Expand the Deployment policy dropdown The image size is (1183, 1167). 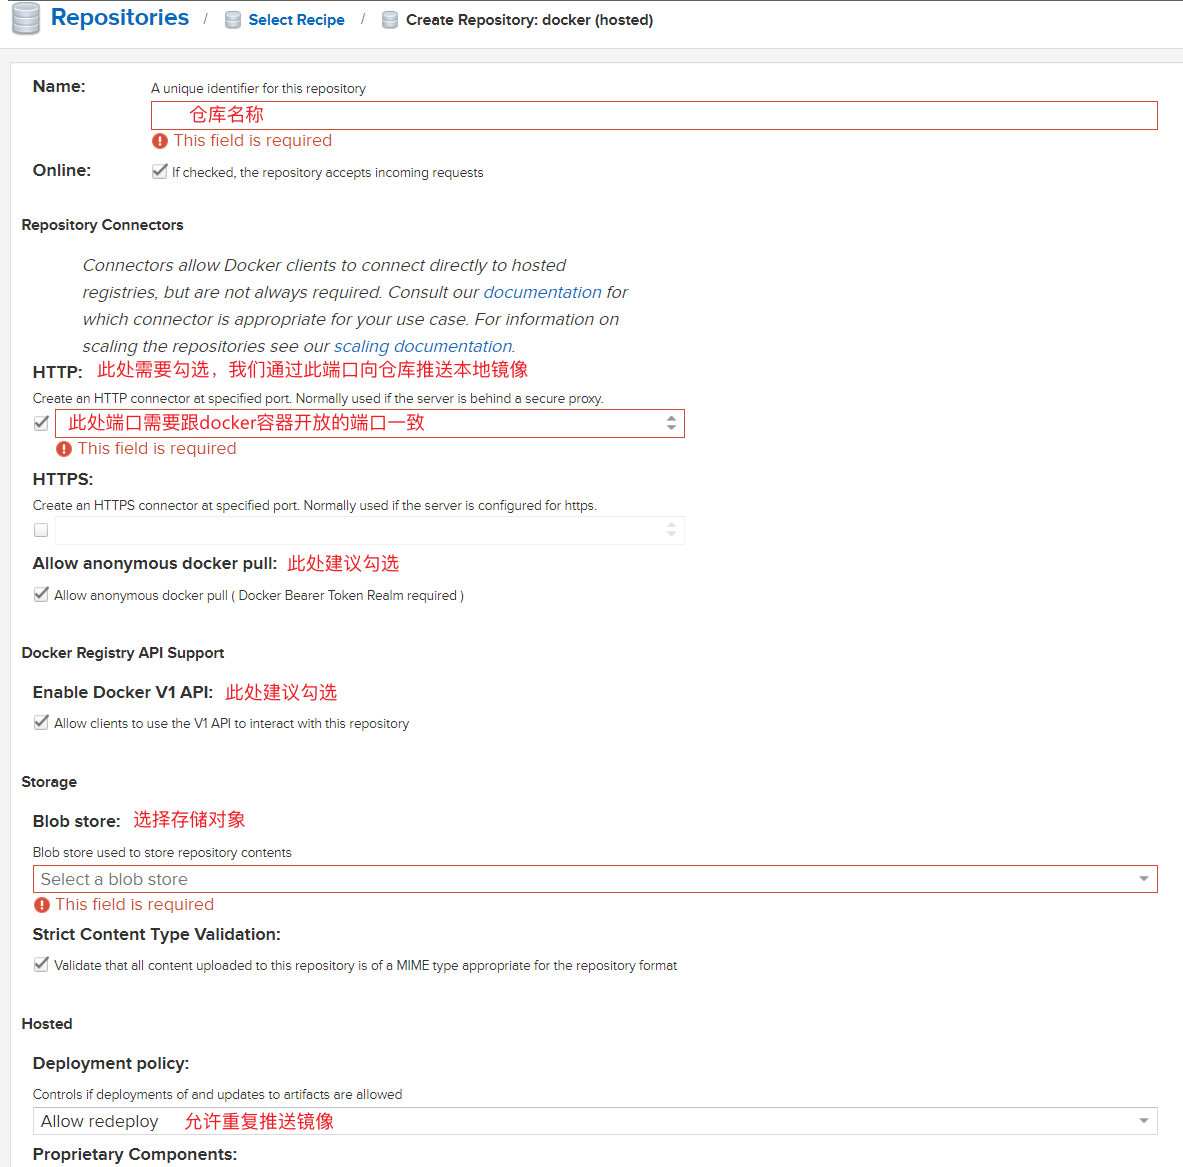click(1143, 1121)
